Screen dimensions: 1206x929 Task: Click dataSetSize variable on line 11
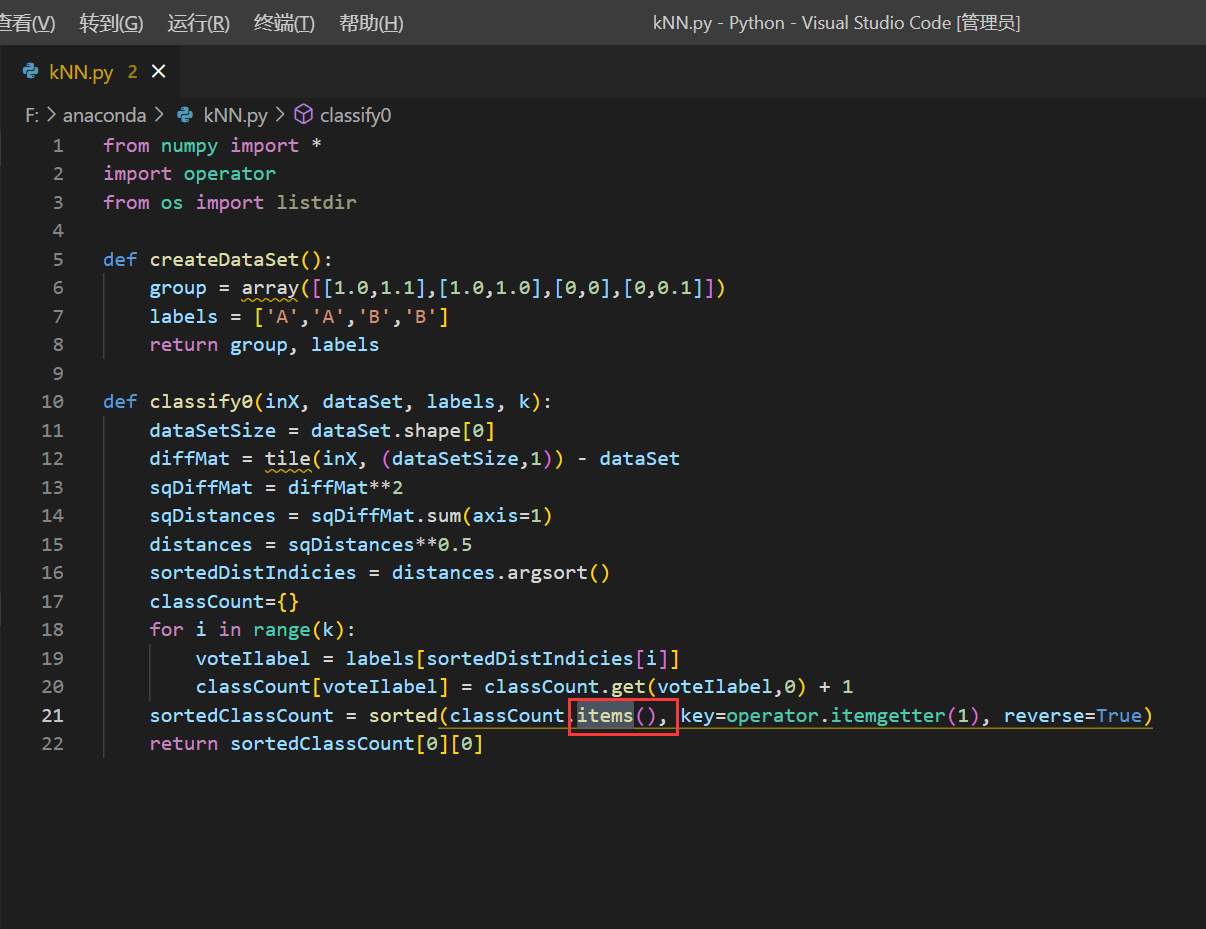(x=212, y=431)
